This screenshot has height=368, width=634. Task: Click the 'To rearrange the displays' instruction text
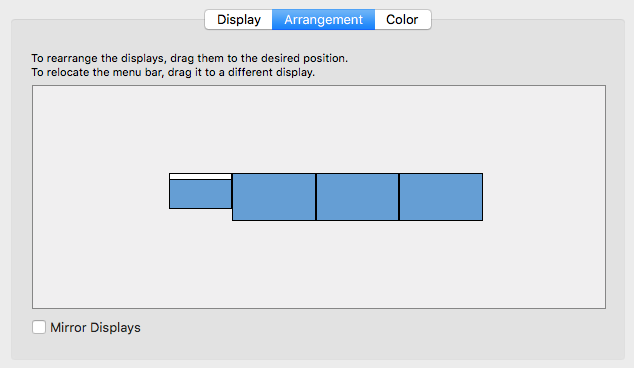190,58
